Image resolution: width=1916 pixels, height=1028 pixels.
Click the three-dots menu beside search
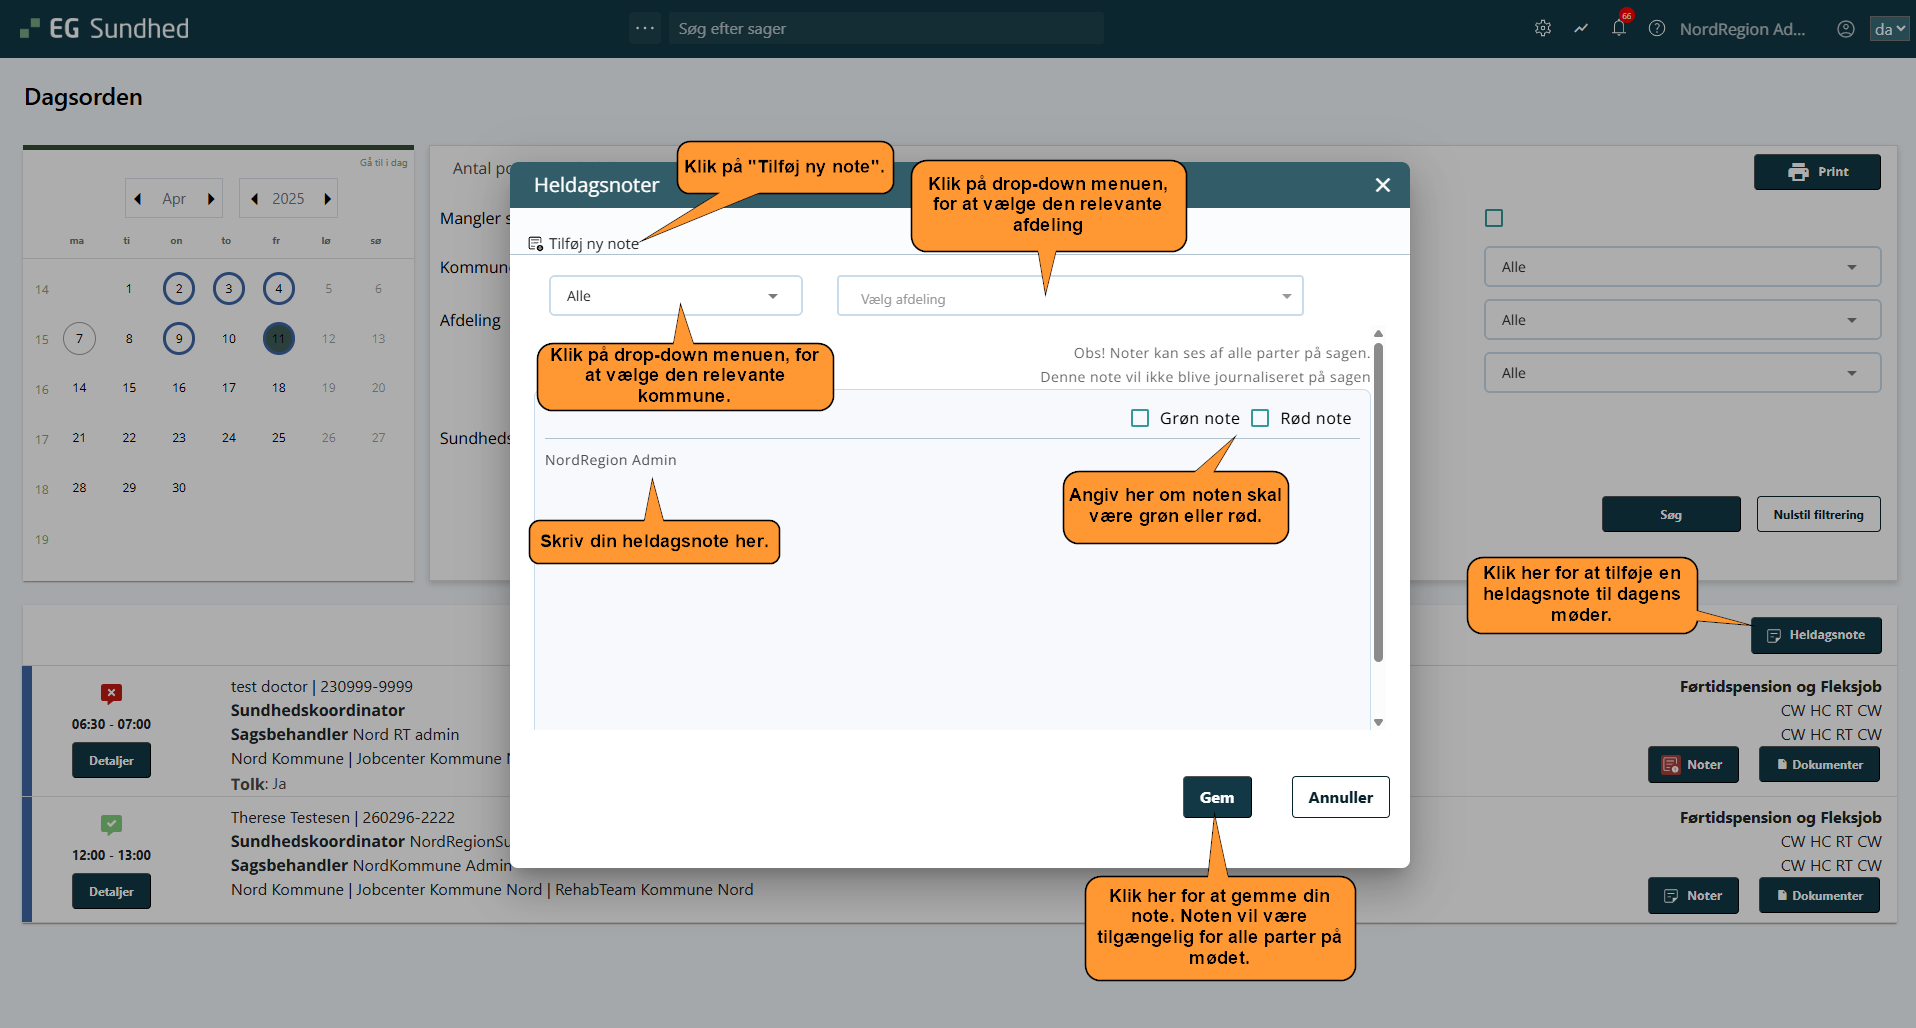(x=645, y=28)
